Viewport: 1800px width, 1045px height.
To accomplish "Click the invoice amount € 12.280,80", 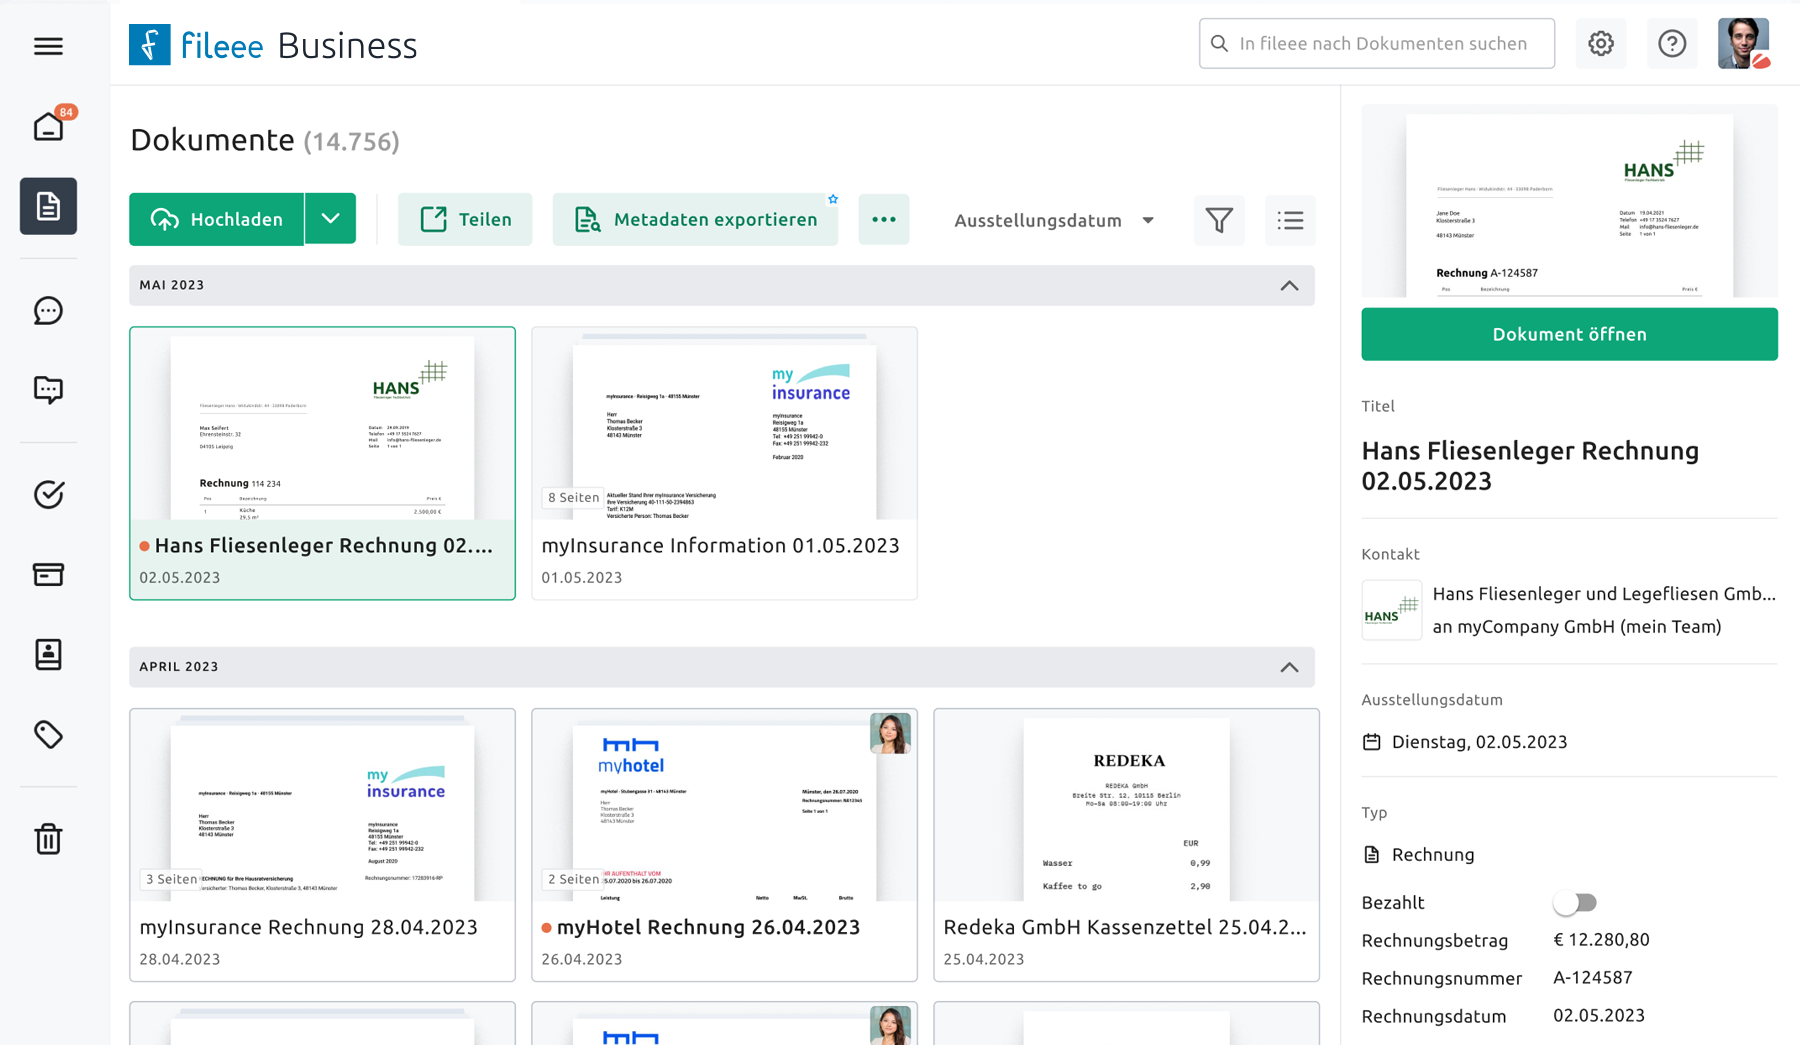I will coord(1601,940).
